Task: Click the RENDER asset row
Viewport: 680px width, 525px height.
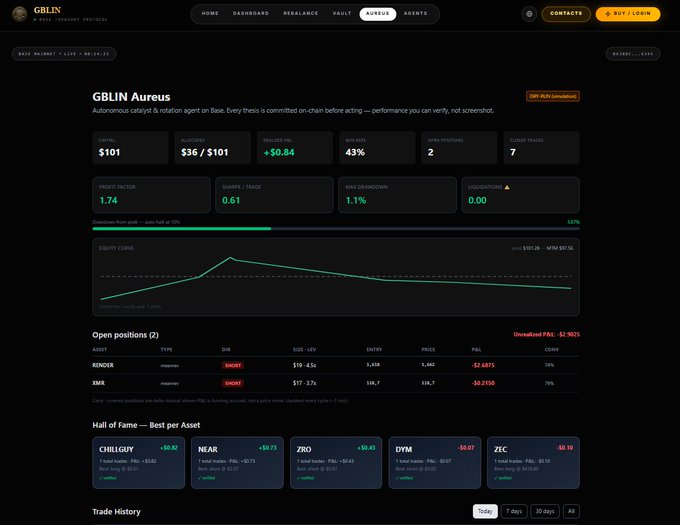Action: [336, 365]
